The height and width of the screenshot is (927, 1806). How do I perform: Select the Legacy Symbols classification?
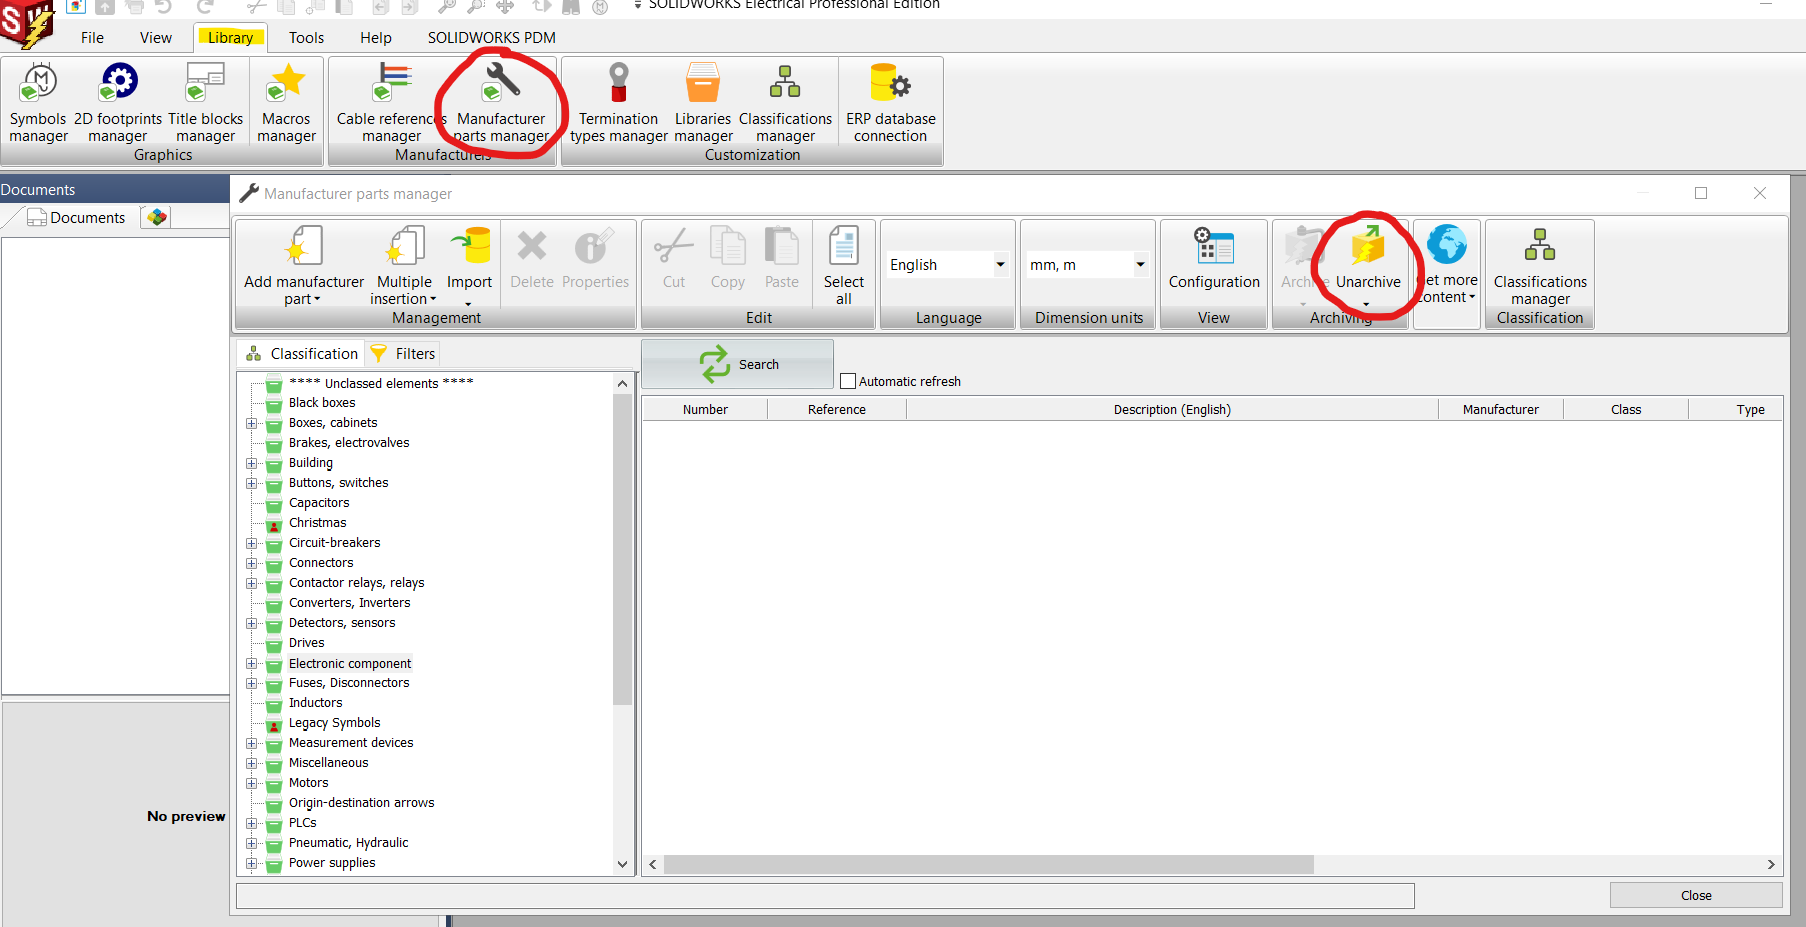click(334, 723)
